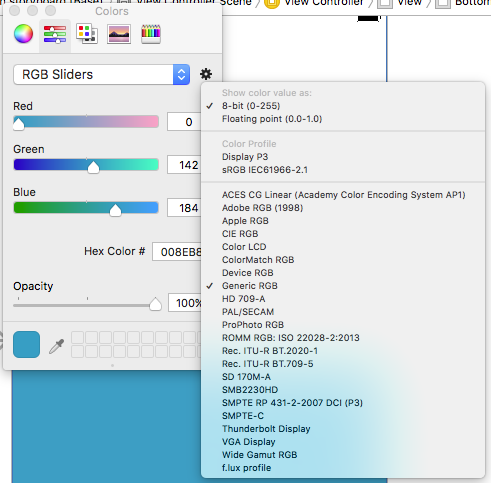
Task: Select the Display P3 color profile
Action: pos(343,157)
